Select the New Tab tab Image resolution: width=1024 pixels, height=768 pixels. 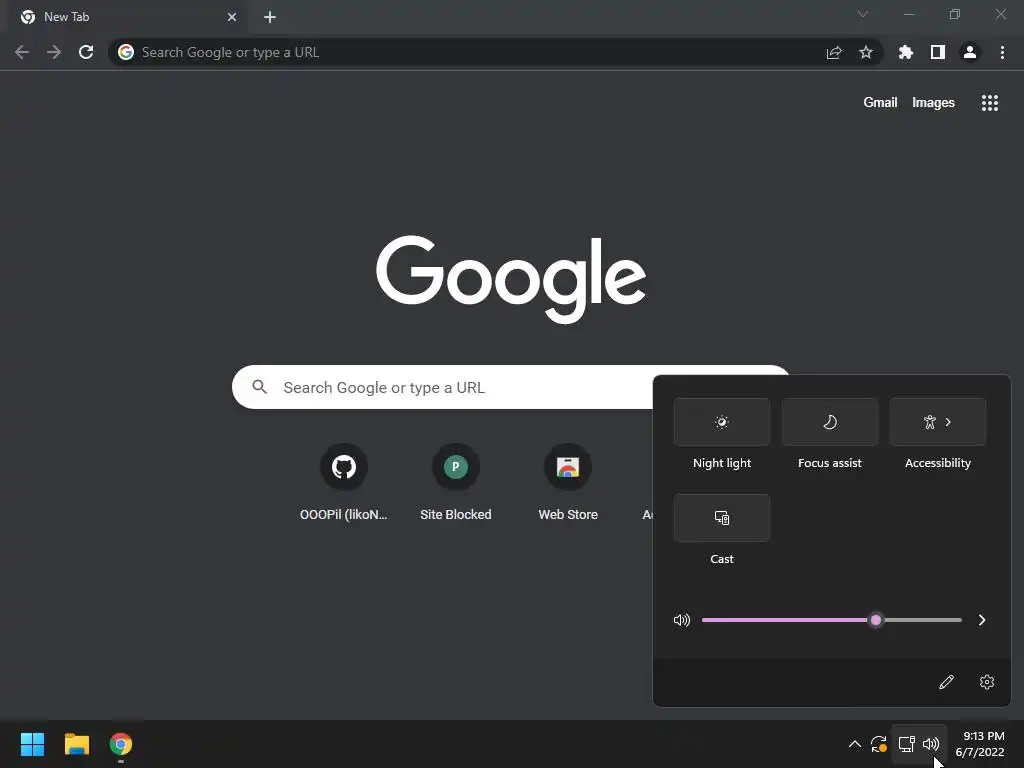[x=127, y=17]
